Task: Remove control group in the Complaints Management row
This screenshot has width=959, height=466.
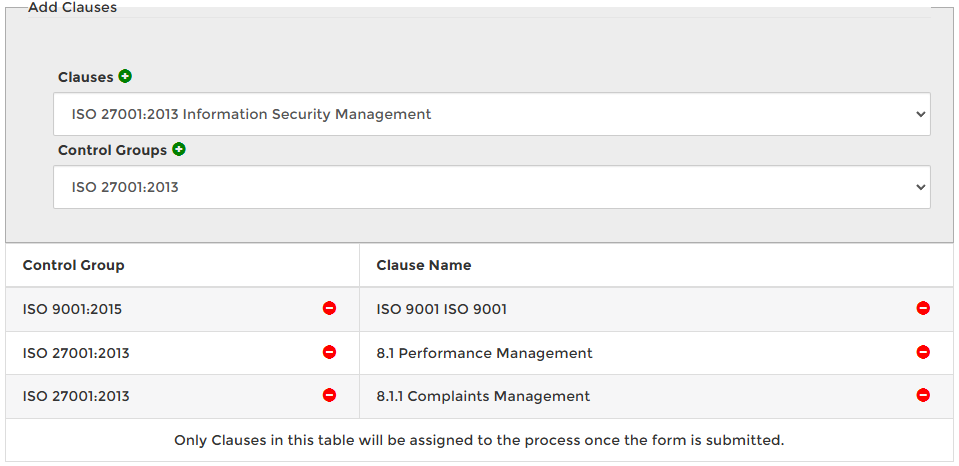Action: pyautogui.click(x=329, y=395)
